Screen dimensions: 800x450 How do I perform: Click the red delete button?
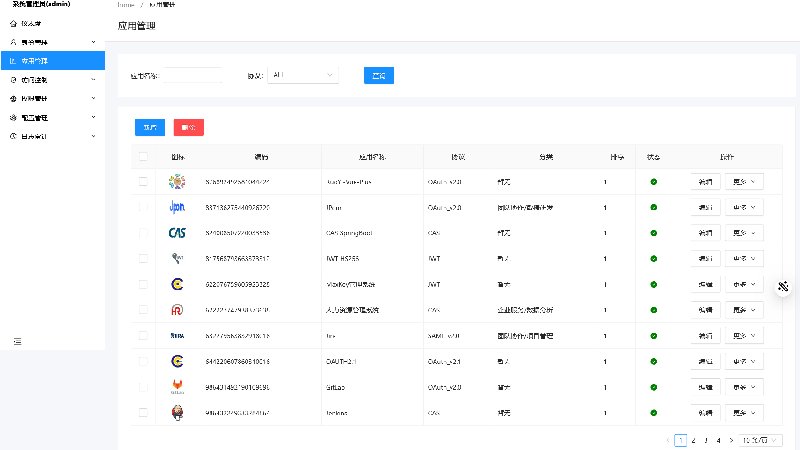(x=189, y=128)
